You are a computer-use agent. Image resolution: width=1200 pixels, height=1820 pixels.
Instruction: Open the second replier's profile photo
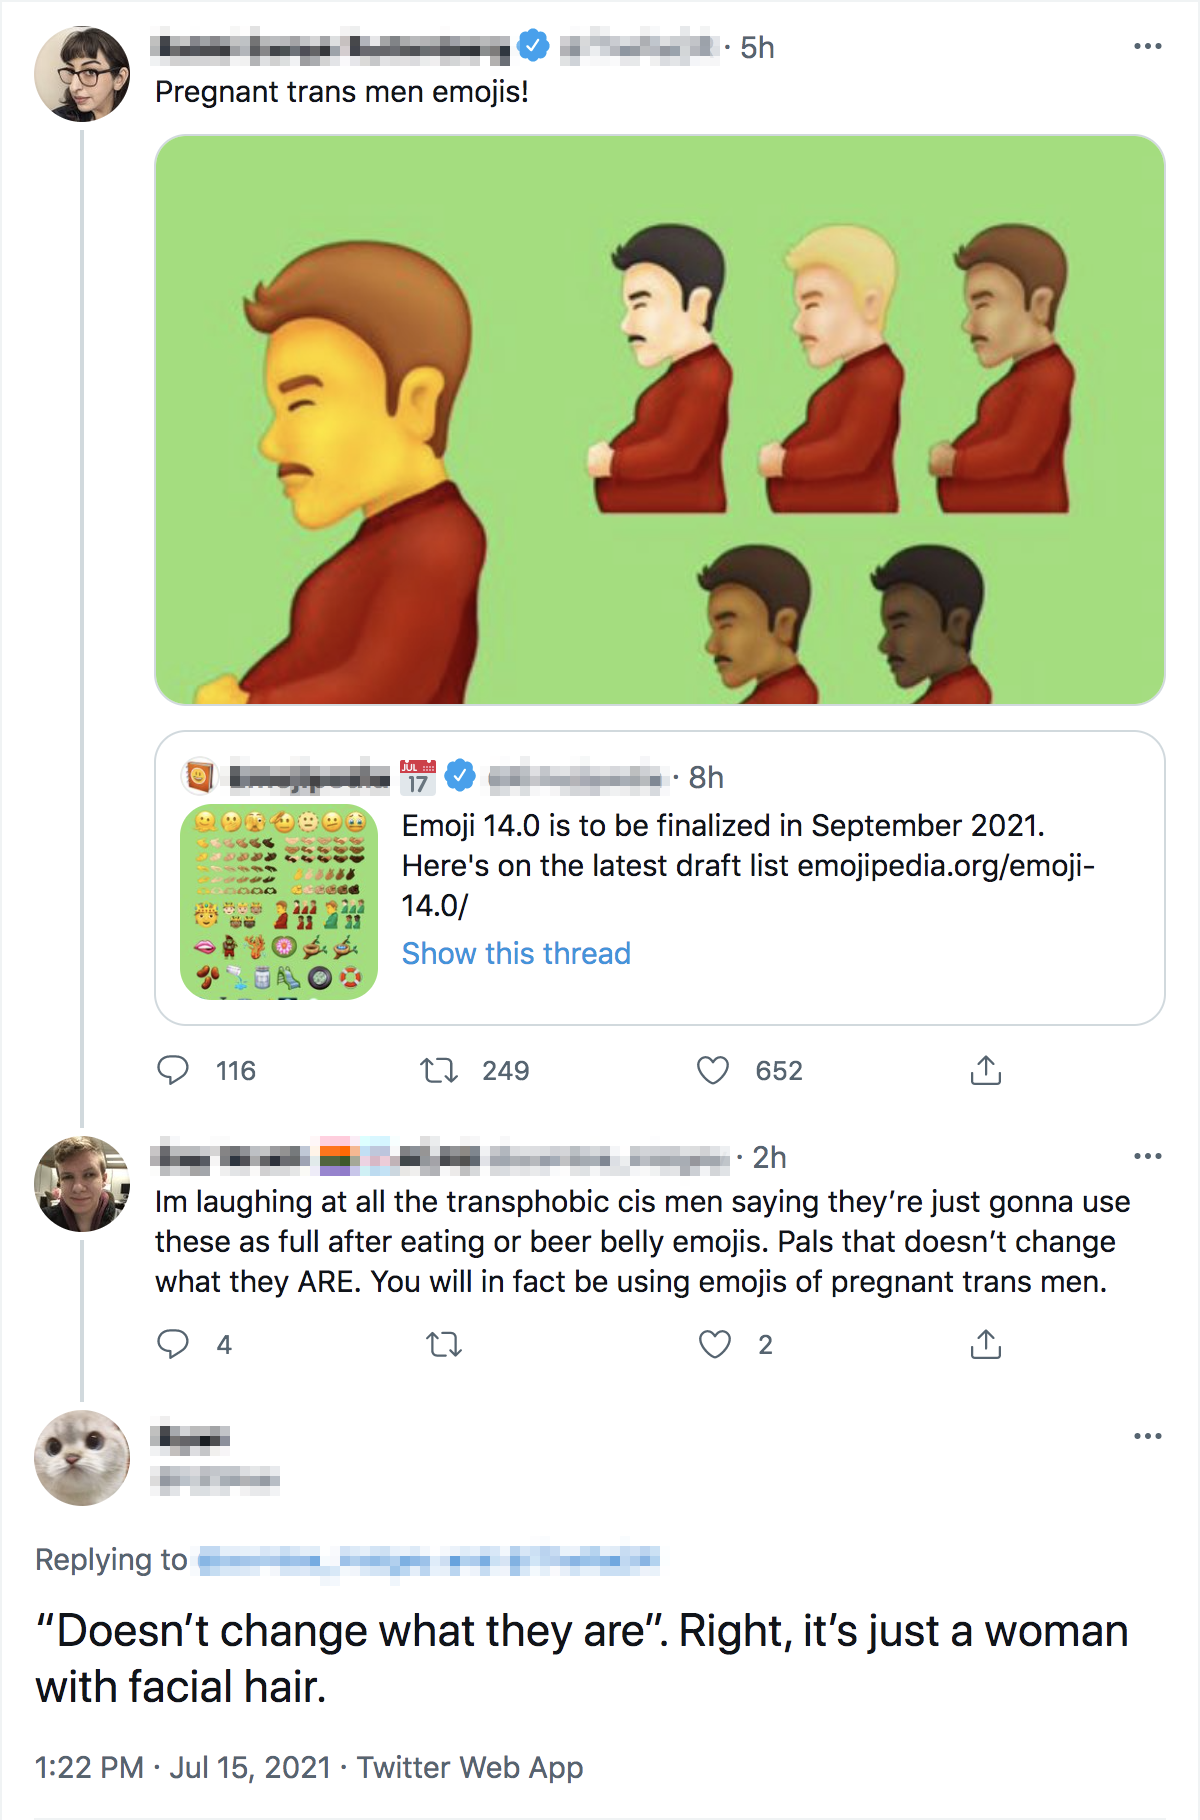82,1184
